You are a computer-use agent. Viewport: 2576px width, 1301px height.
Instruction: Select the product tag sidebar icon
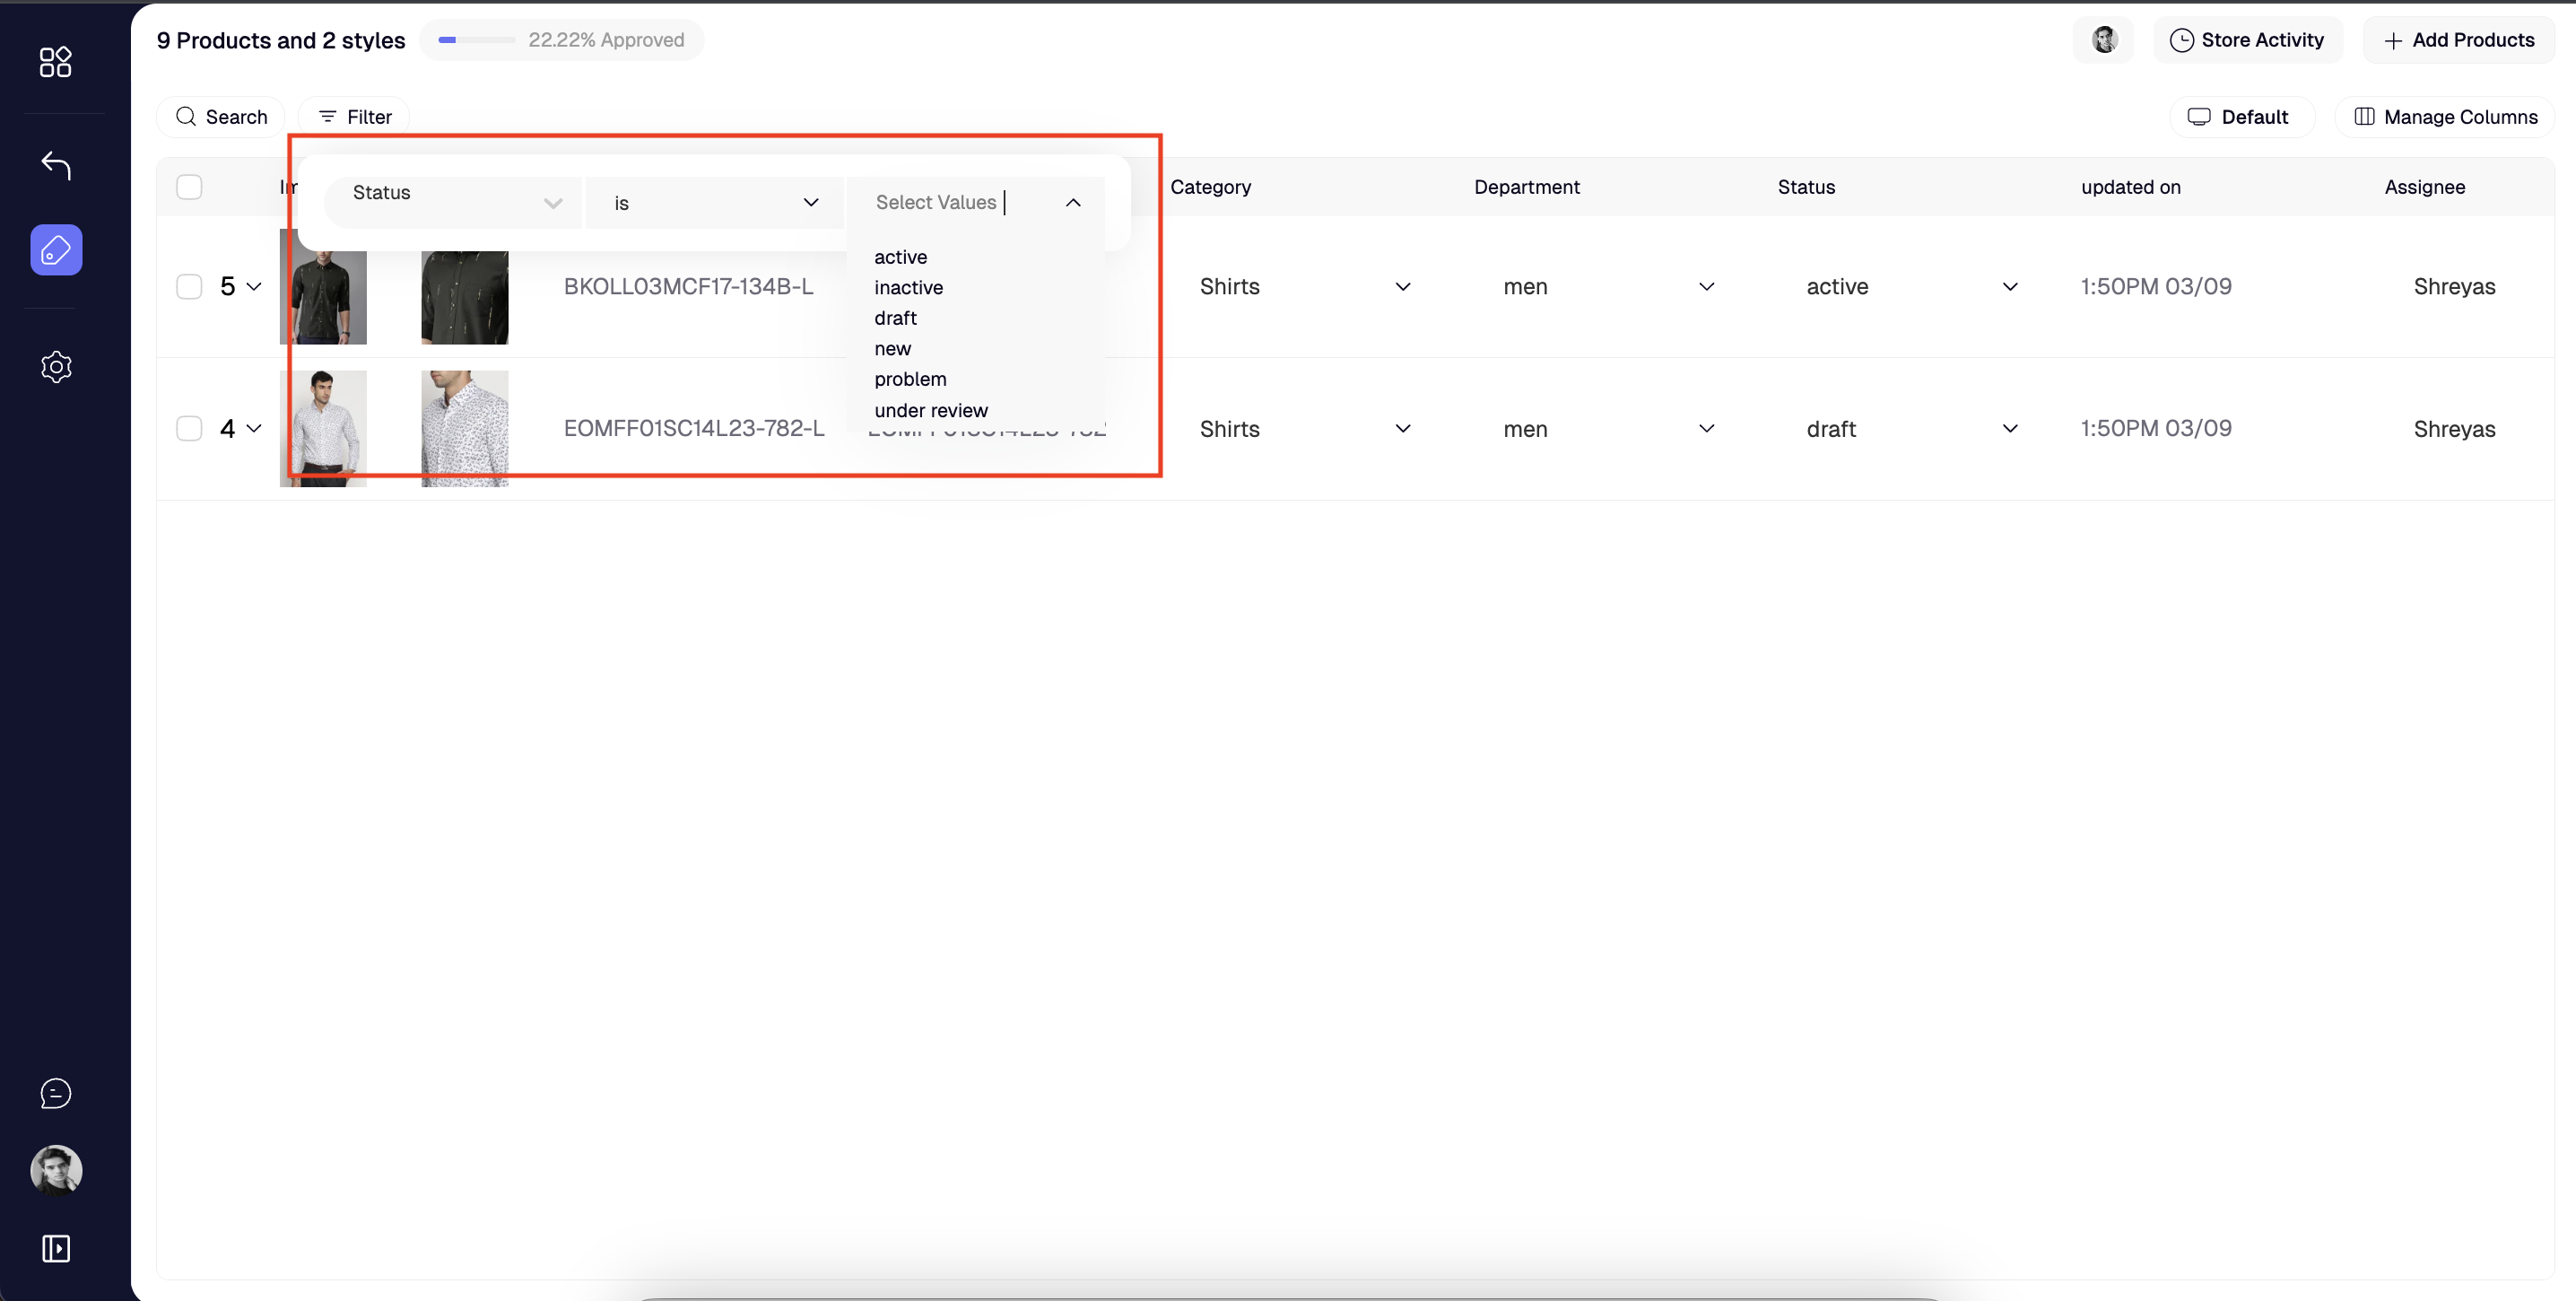(56, 250)
